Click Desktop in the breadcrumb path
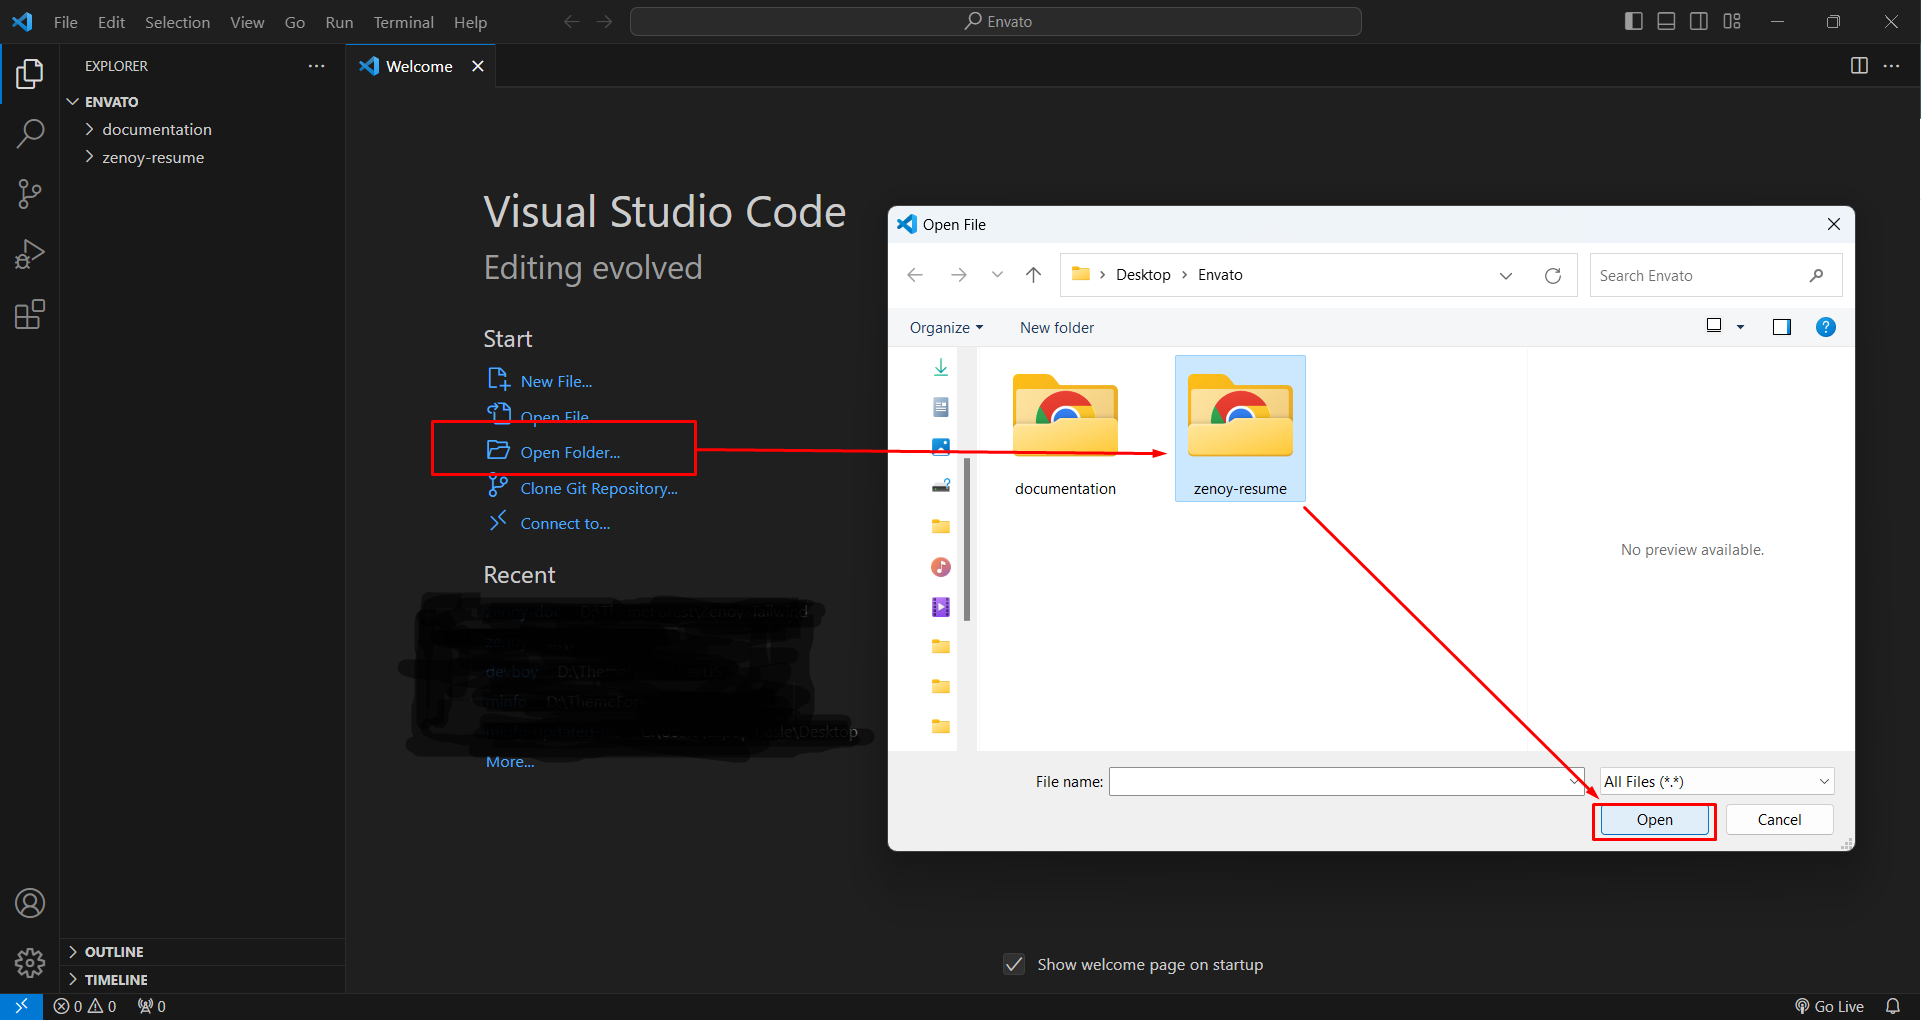 [x=1143, y=275]
